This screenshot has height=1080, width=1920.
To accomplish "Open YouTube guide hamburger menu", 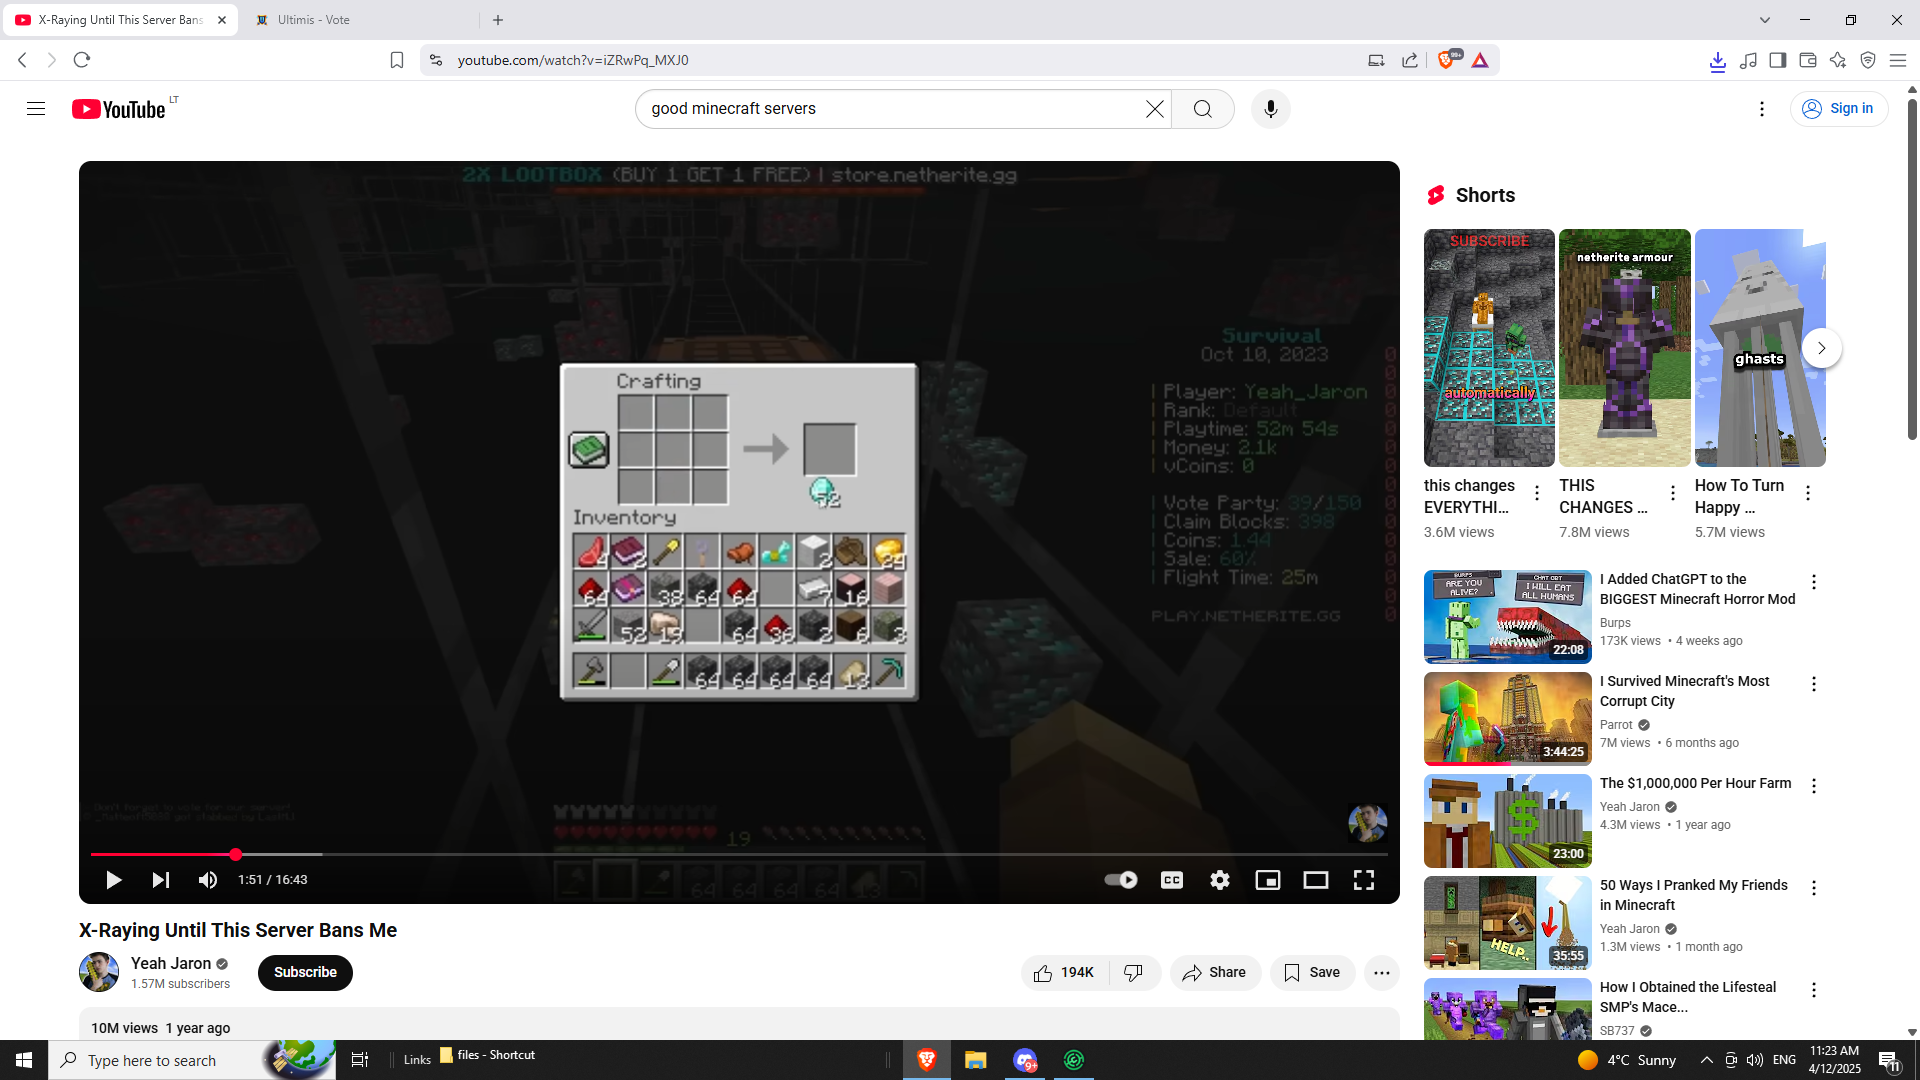I will (x=36, y=109).
